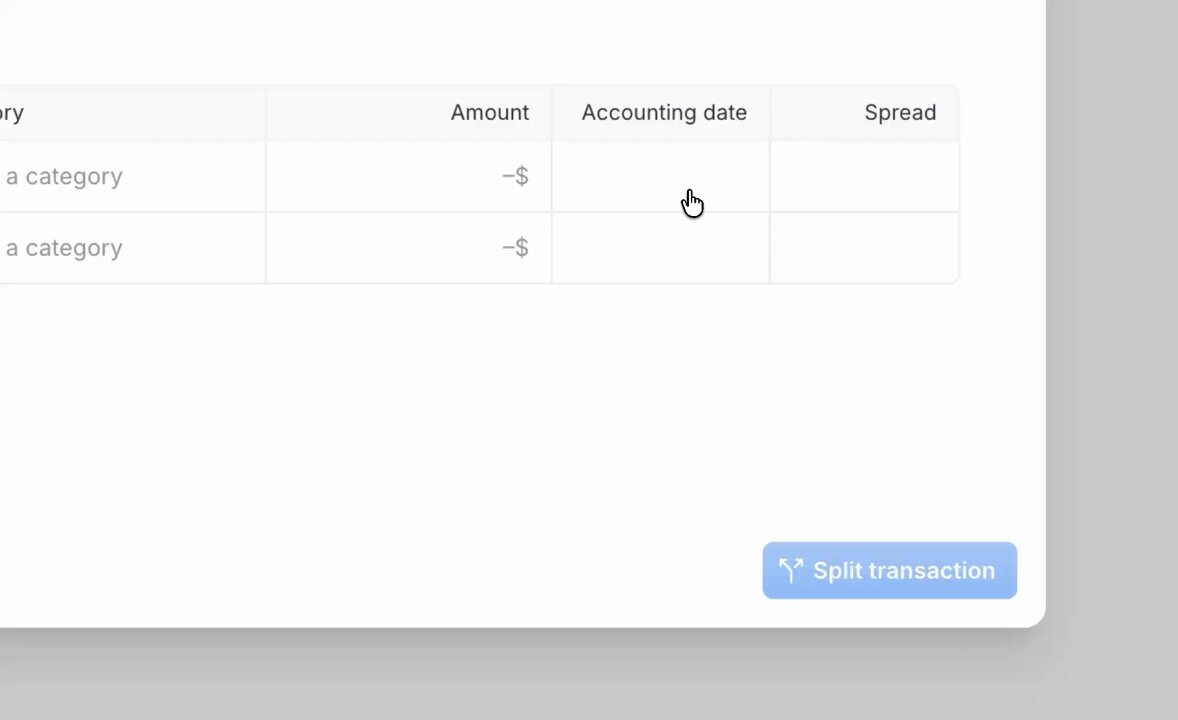Click the first row -$ currency prefix

tap(515, 177)
